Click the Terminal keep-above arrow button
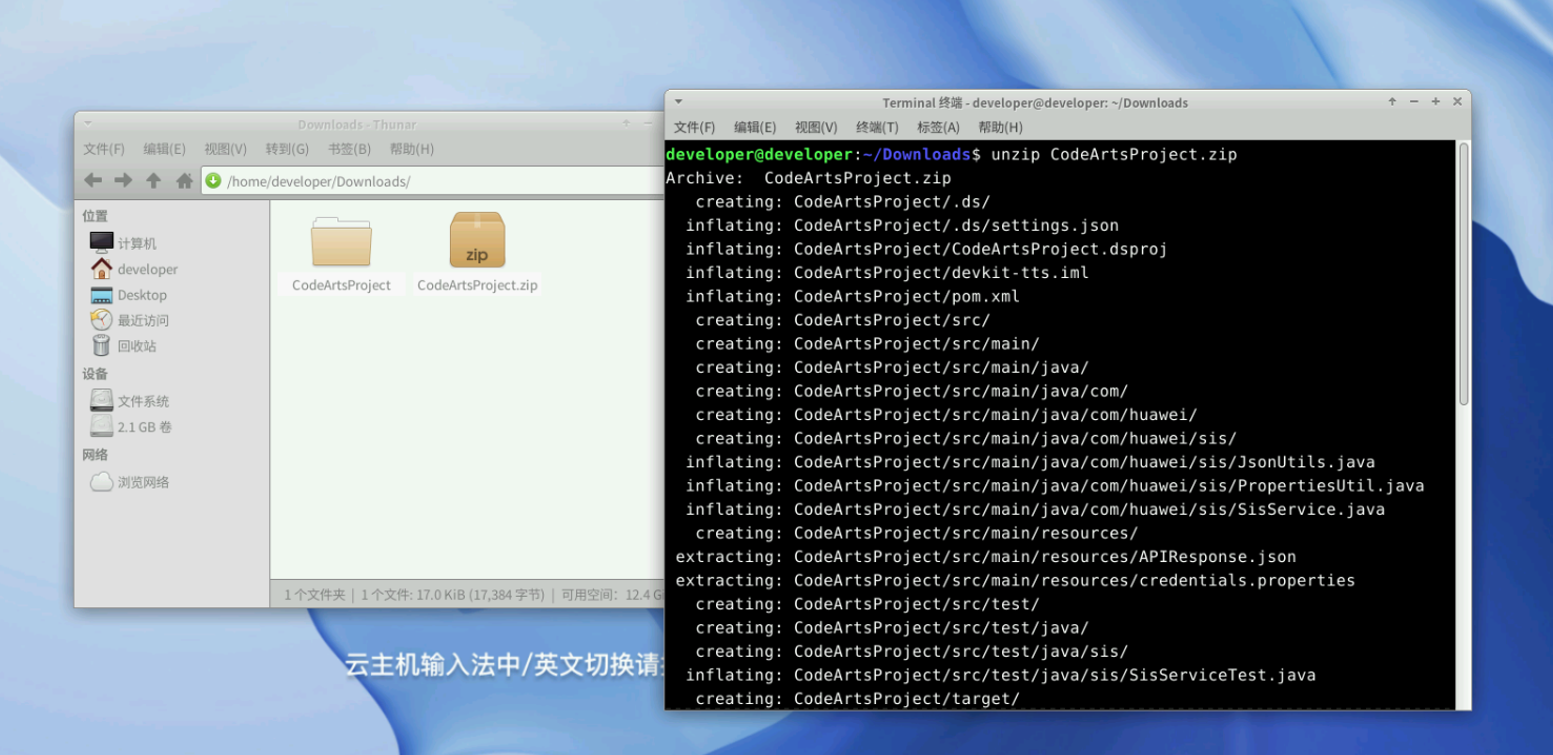Screen dimensions: 1553x755 (1392, 102)
